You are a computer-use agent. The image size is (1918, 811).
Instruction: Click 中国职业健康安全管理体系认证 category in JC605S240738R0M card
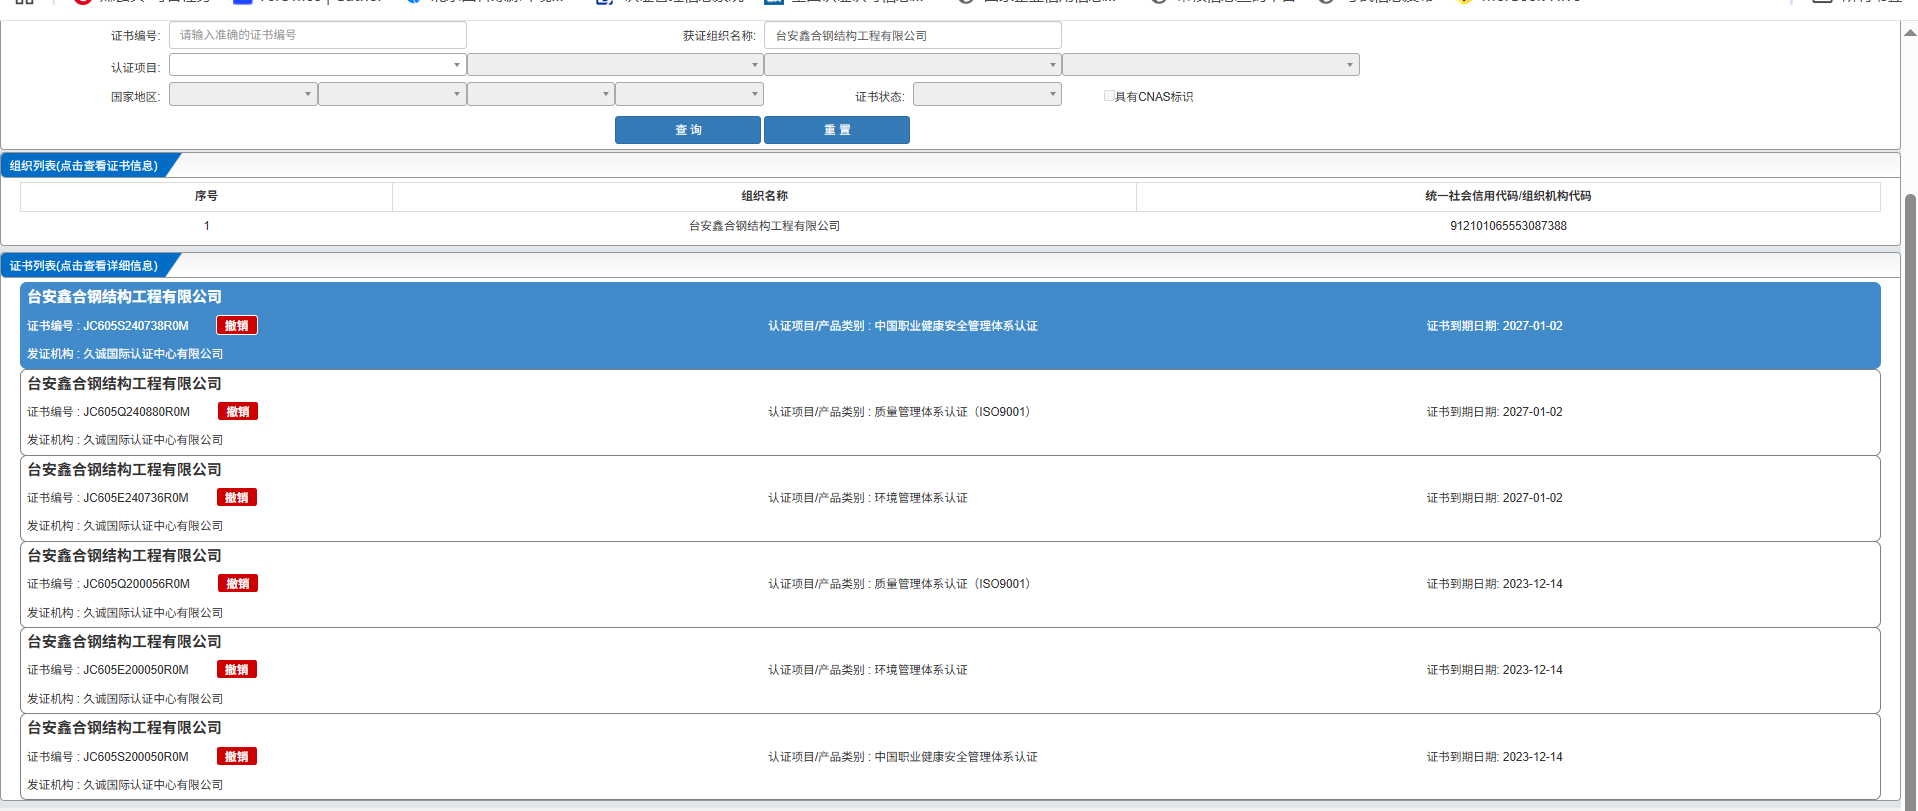point(956,326)
